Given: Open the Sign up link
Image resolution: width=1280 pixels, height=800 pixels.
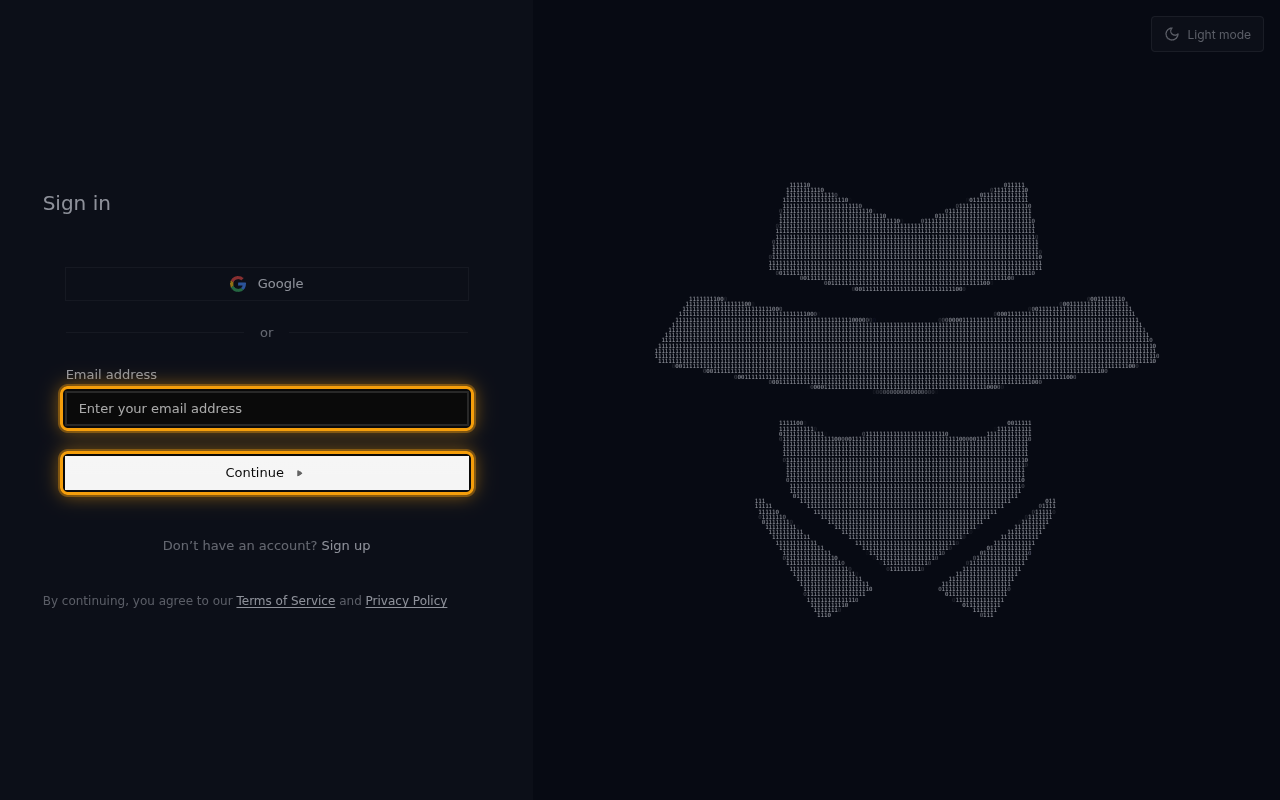Looking at the screenshot, I should point(346,546).
